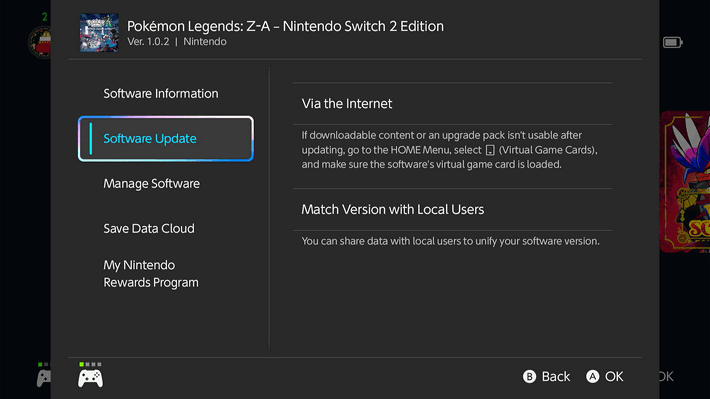The width and height of the screenshot is (710, 399).
Task: Choose update Via the Internet
Action: (452, 104)
